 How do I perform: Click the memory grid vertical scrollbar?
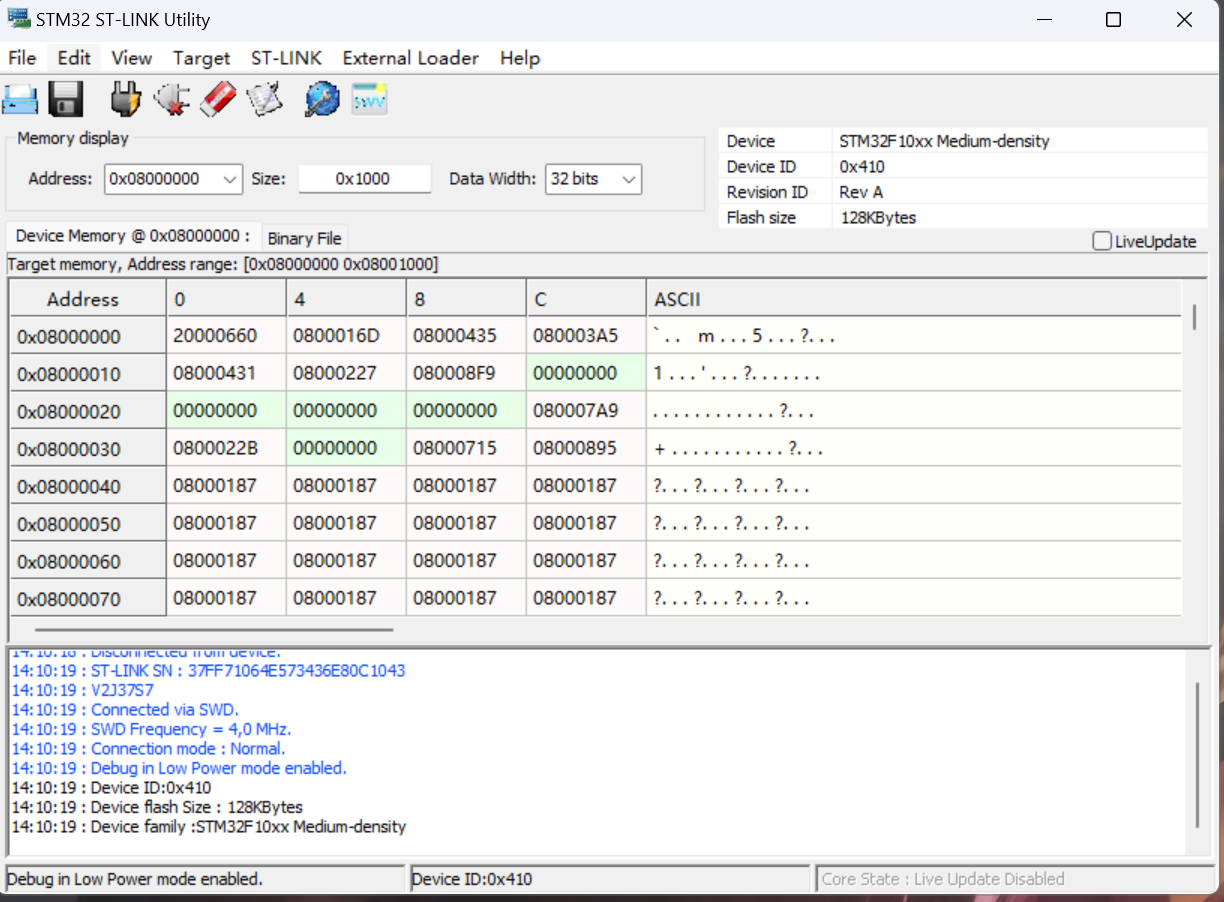(x=1195, y=317)
